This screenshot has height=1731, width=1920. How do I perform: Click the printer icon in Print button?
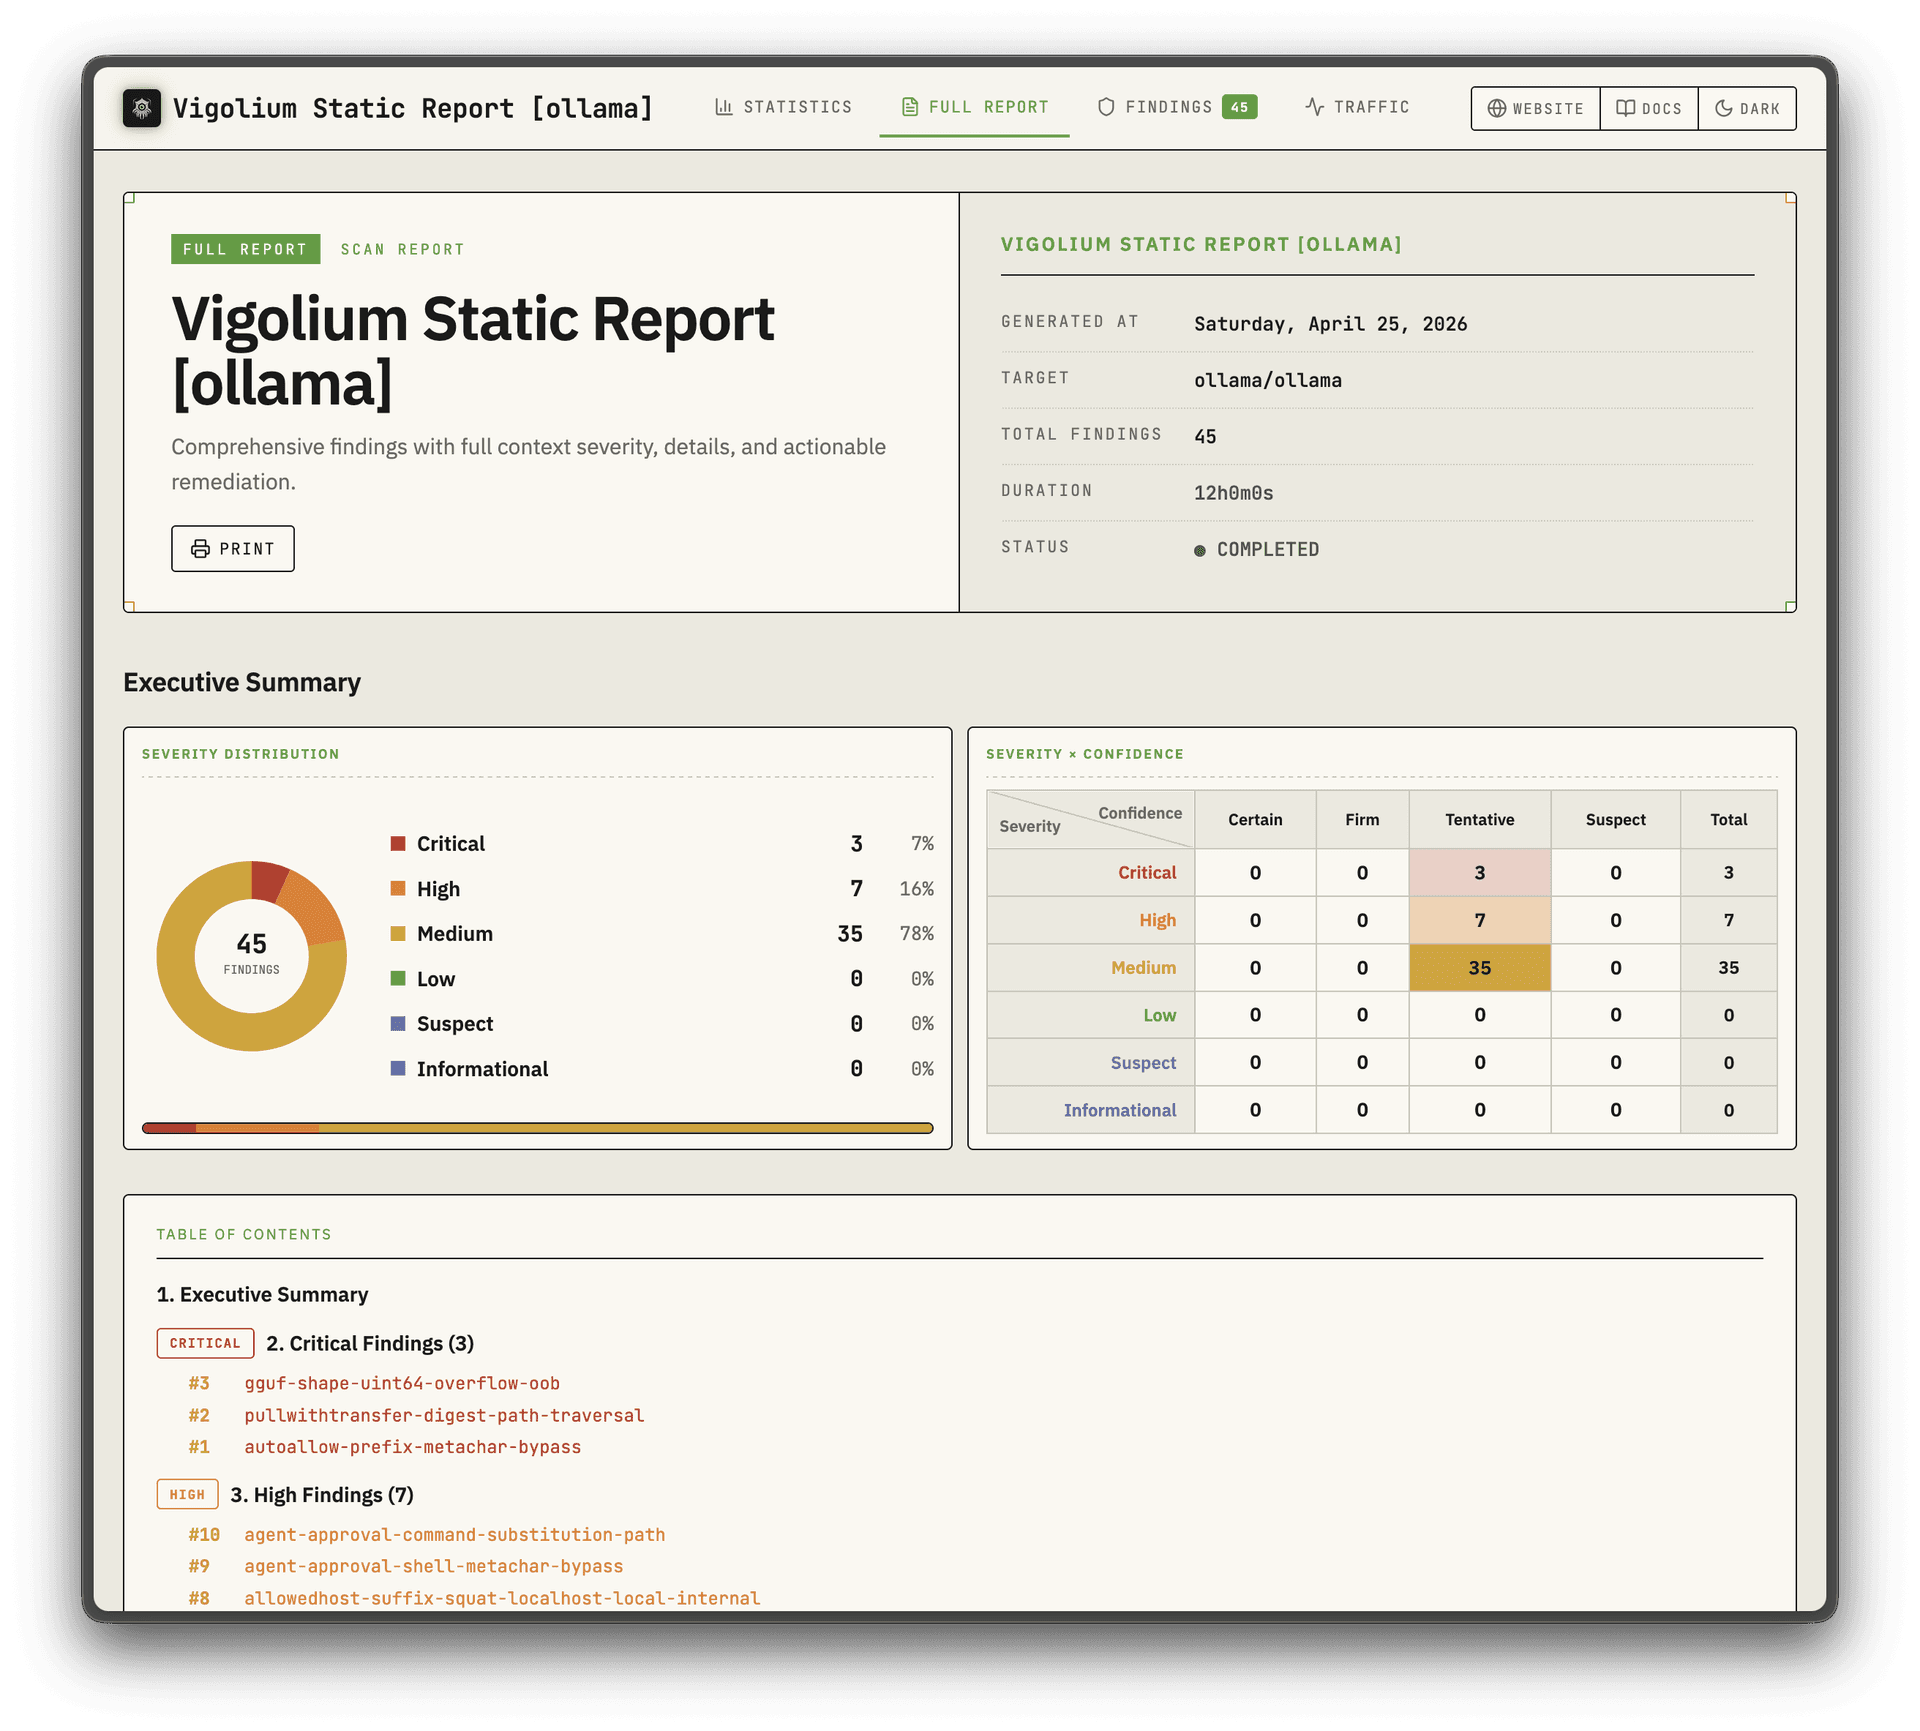pos(200,549)
